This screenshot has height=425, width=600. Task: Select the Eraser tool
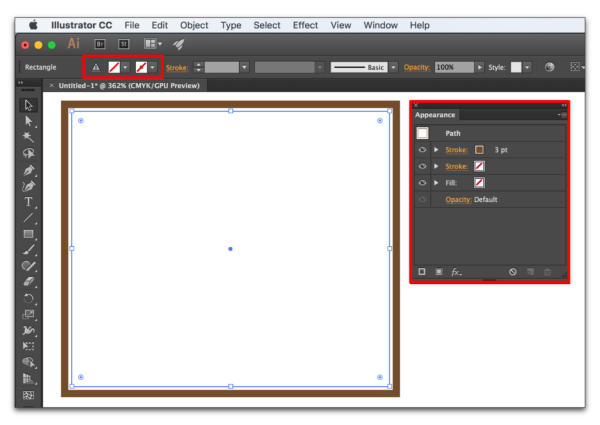28,282
